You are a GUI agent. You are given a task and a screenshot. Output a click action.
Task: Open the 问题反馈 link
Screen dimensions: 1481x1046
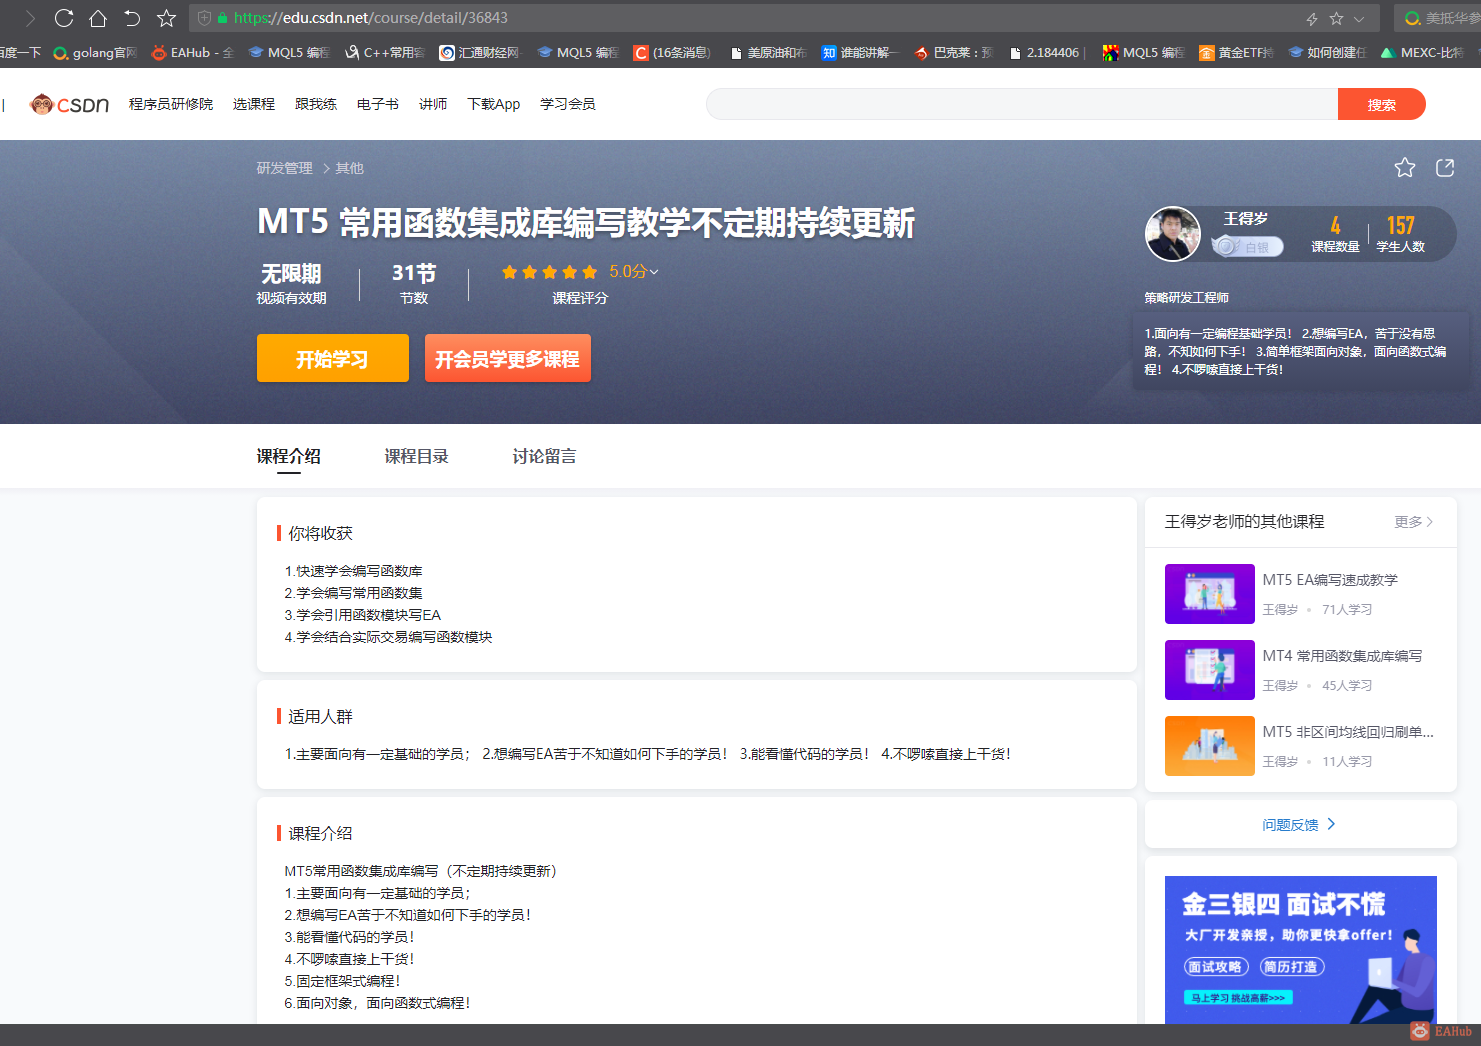pos(1293,823)
